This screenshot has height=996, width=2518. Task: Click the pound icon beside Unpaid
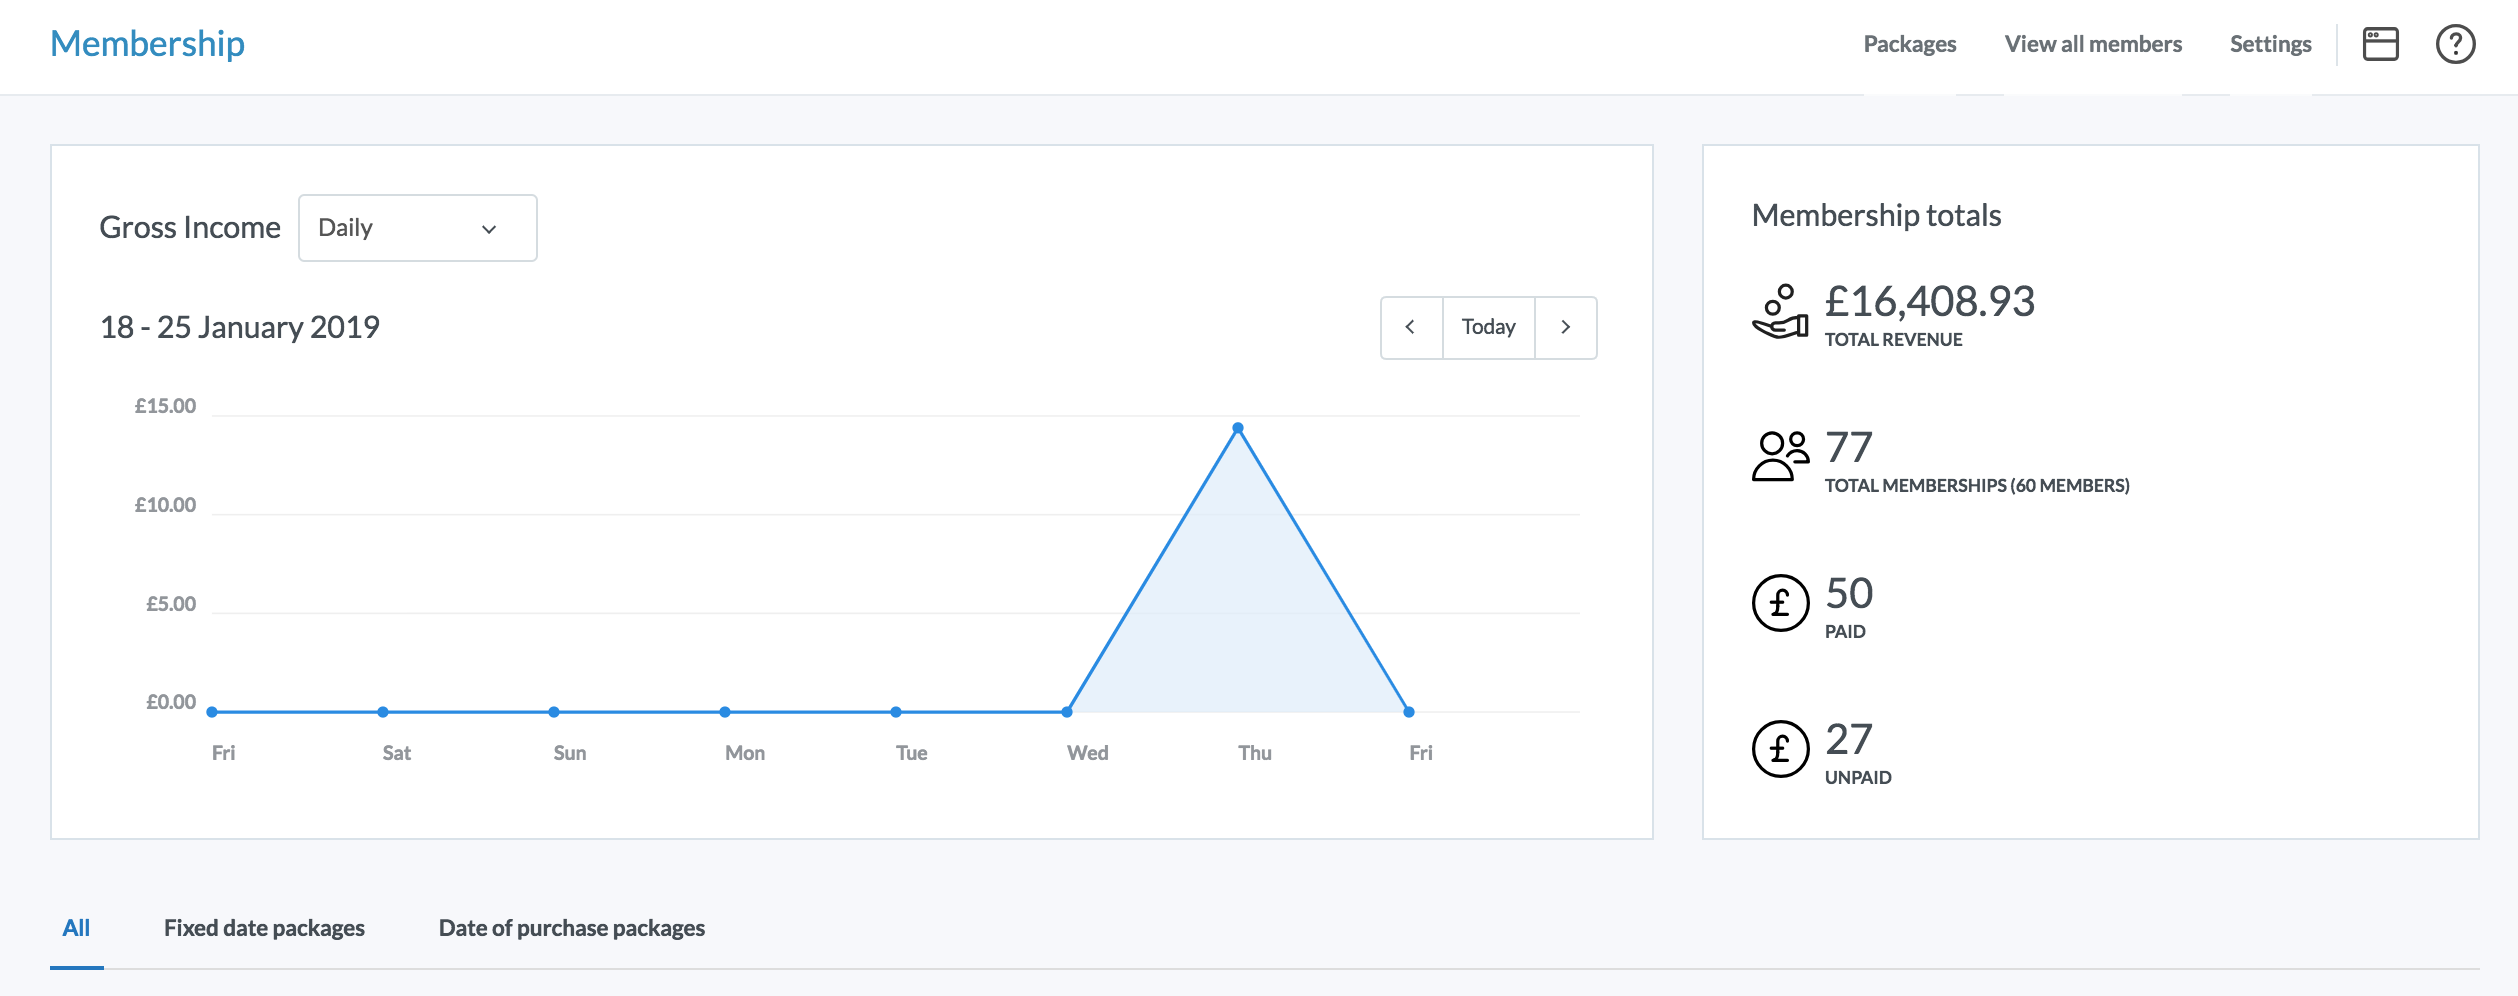tap(1780, 749)
